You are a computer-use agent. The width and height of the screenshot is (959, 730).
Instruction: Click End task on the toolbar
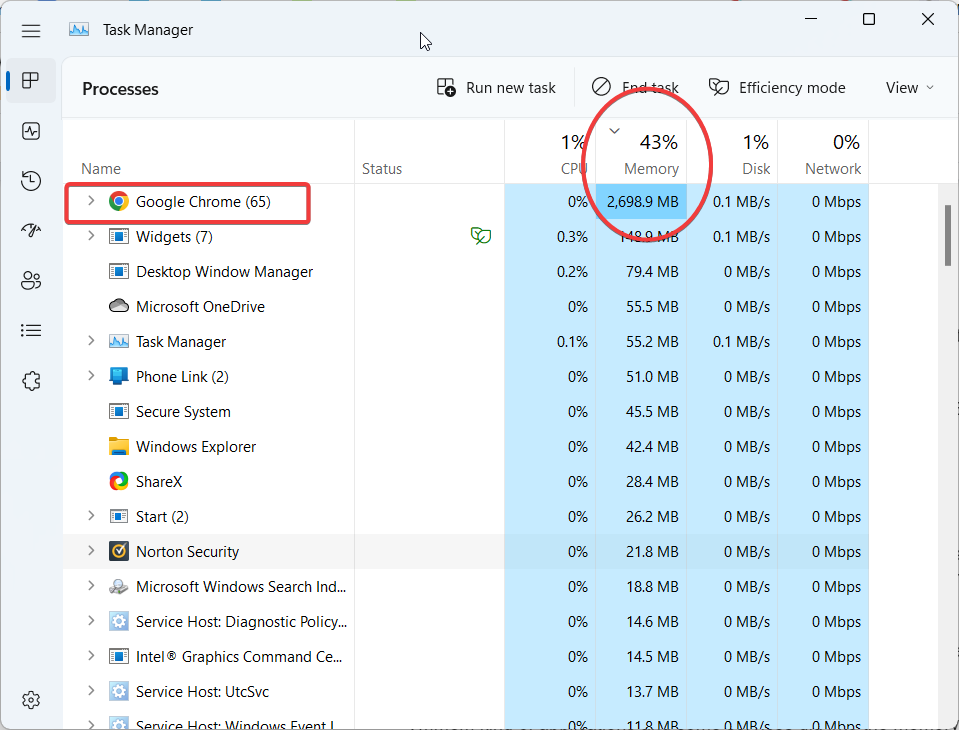click(635, 87)
